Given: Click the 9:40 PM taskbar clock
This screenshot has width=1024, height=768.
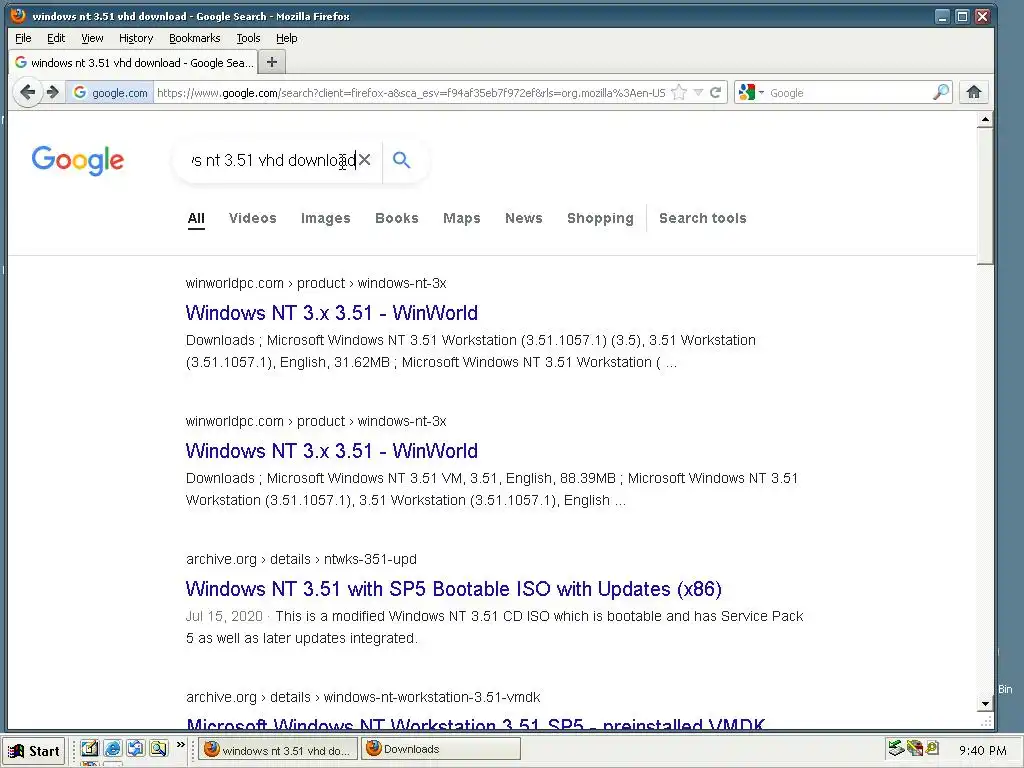Looking at the screenshot, I should [x=982, y=751].
